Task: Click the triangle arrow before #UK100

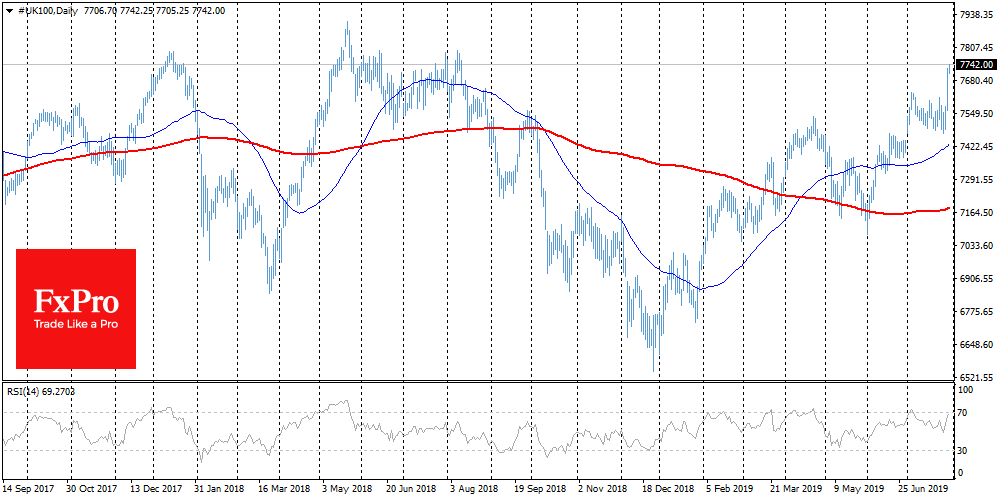Action: point(8,10)
